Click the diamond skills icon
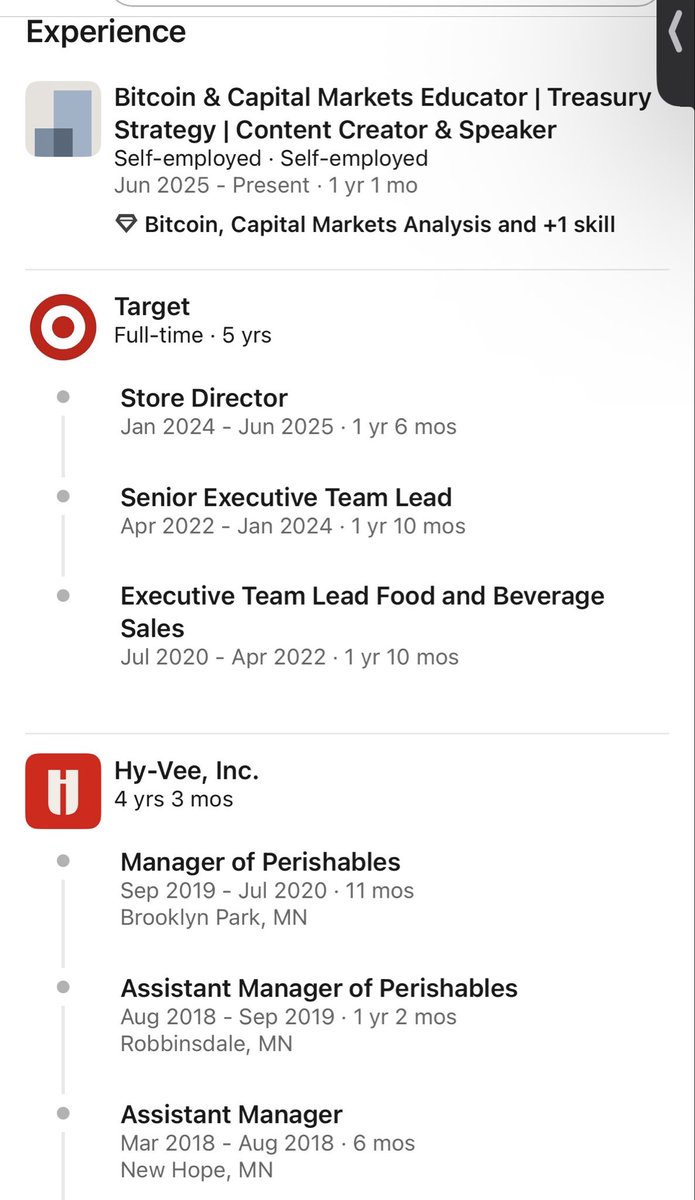 [x=126, y=224]
